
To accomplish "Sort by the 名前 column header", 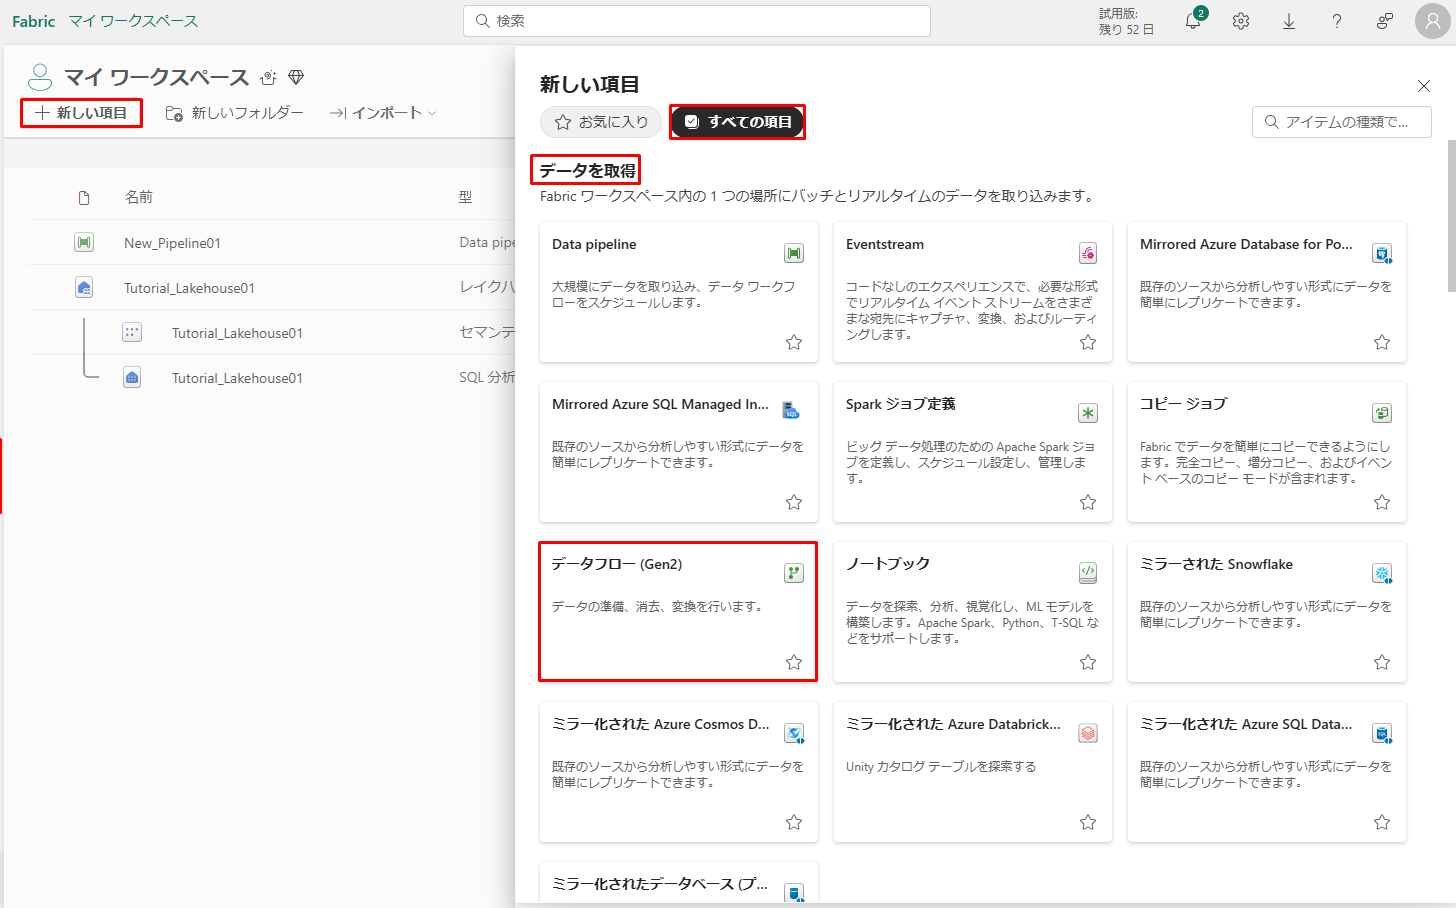I will 139,197.
